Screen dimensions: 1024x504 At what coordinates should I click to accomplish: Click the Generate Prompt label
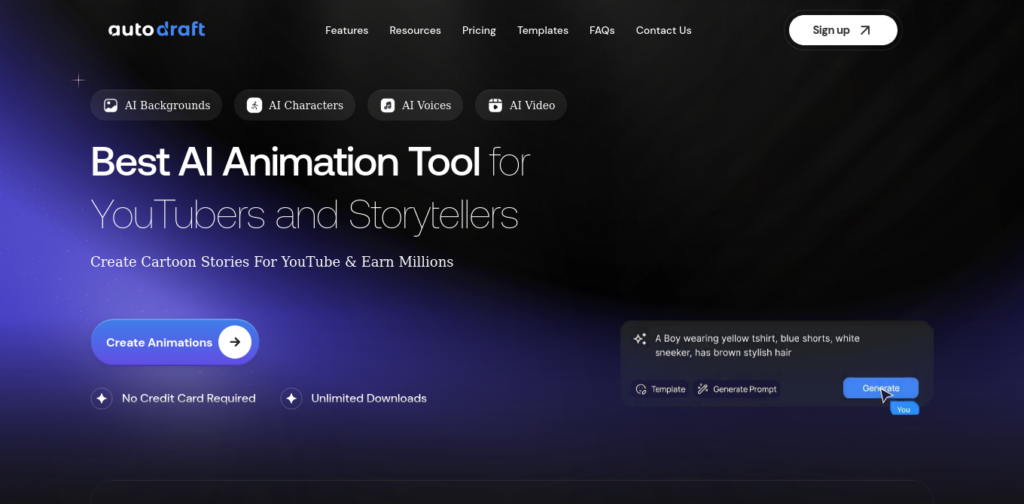coord(745,389)
